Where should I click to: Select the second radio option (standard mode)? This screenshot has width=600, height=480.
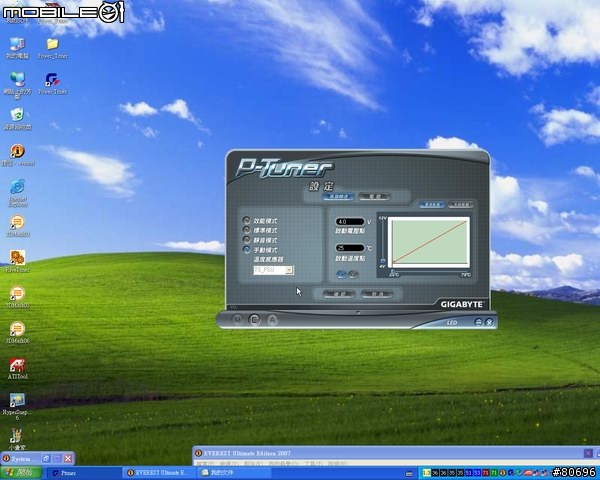coord(246,230)
